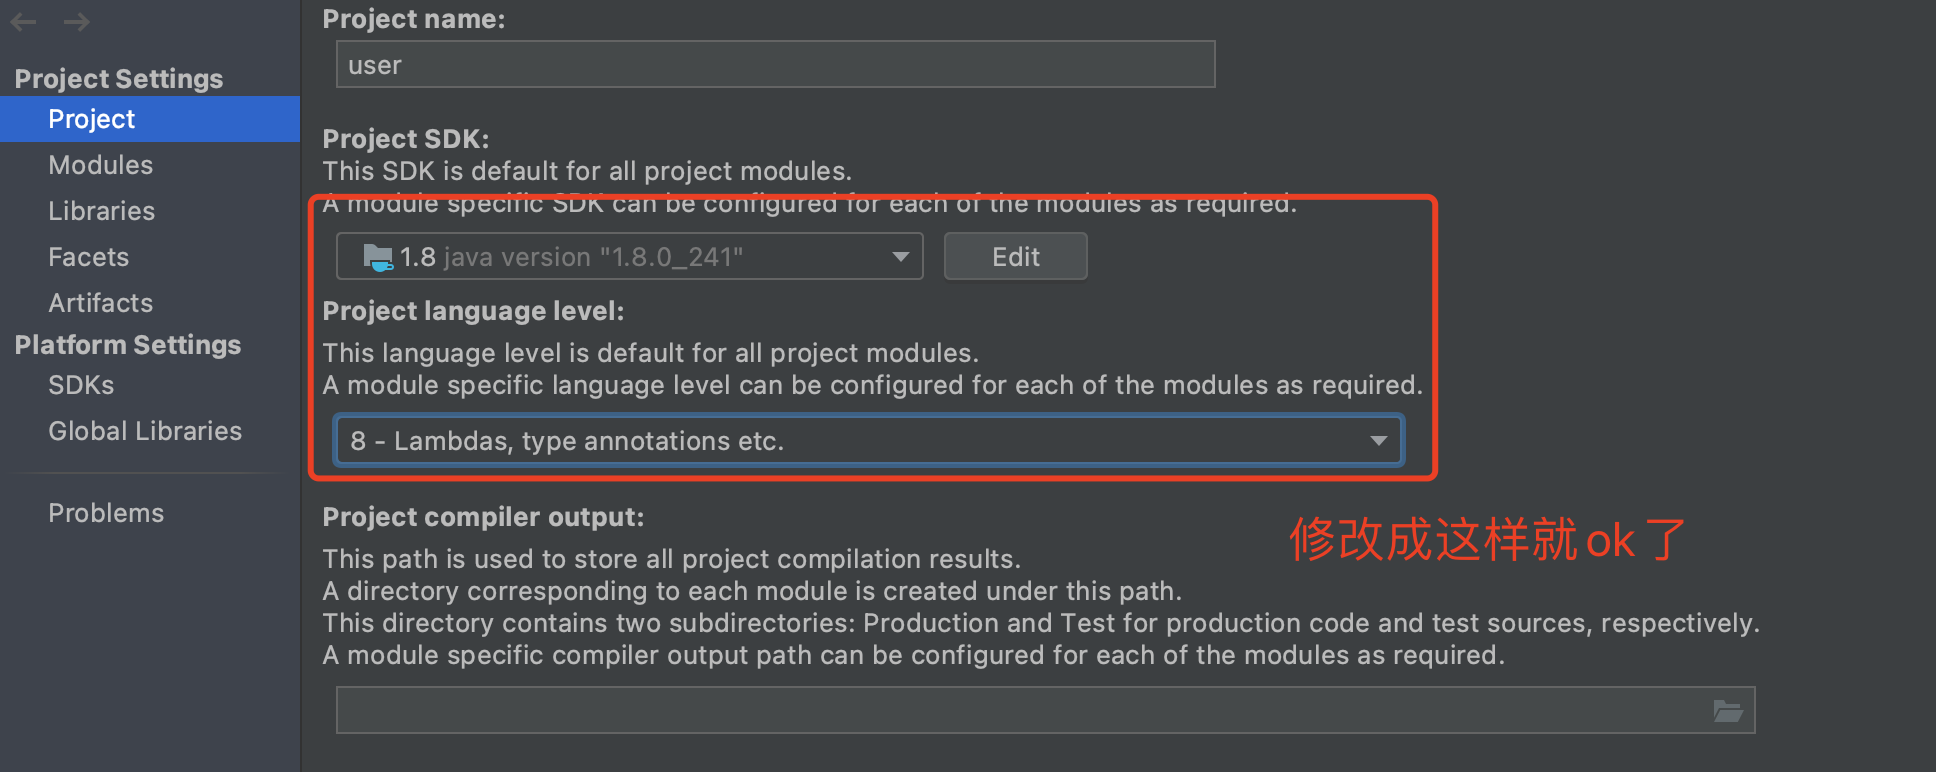Open the Problems section

[x=106, y=512]
